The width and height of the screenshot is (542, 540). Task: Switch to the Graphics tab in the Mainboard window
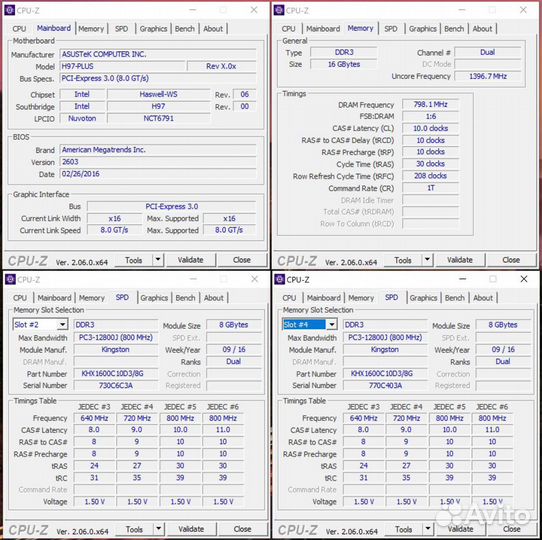pos(153,29)
